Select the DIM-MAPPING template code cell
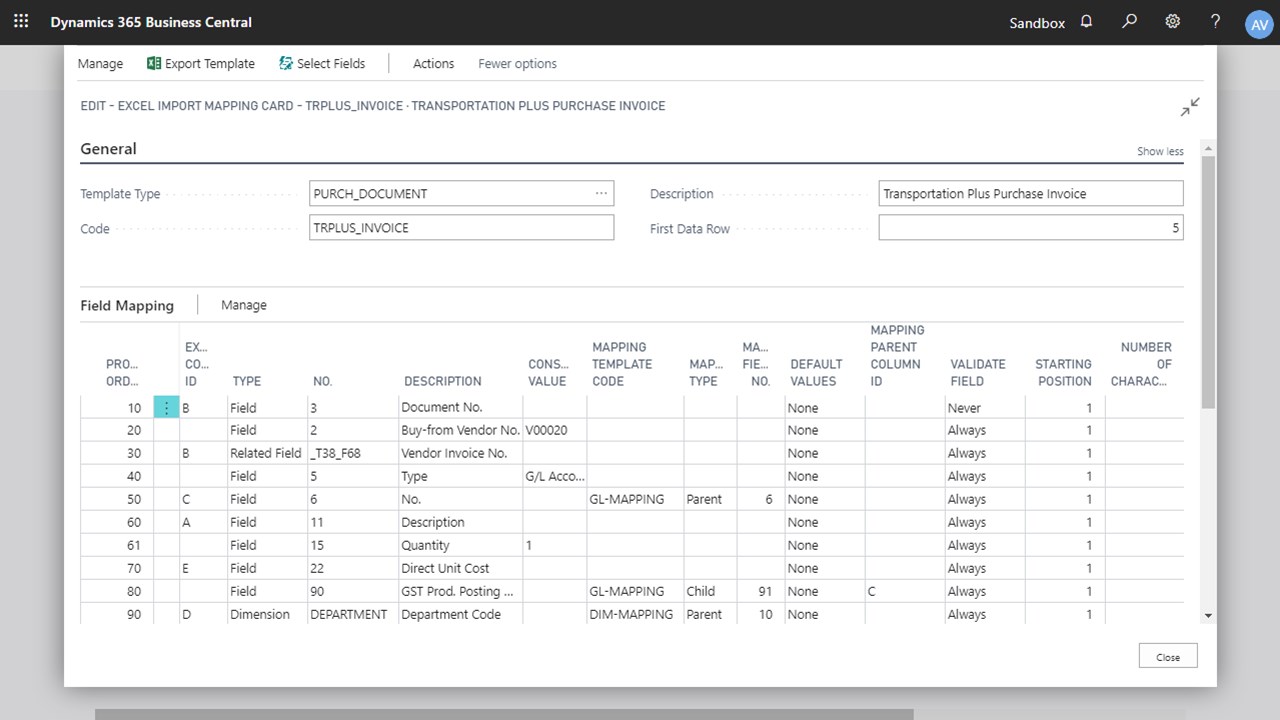Viewport: 1280px width, 720px height. [x=635, y=614]
